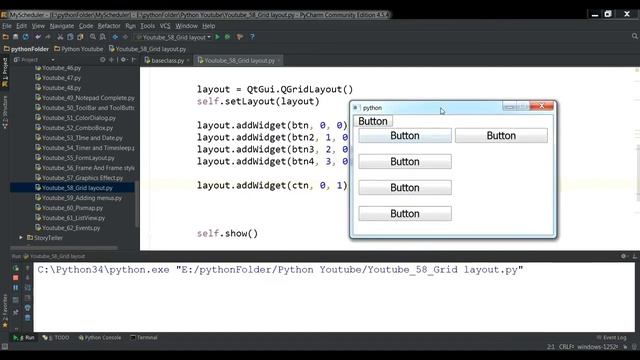
Task: Click the Redo arrow in the toolbar
Action: (48, 37)
